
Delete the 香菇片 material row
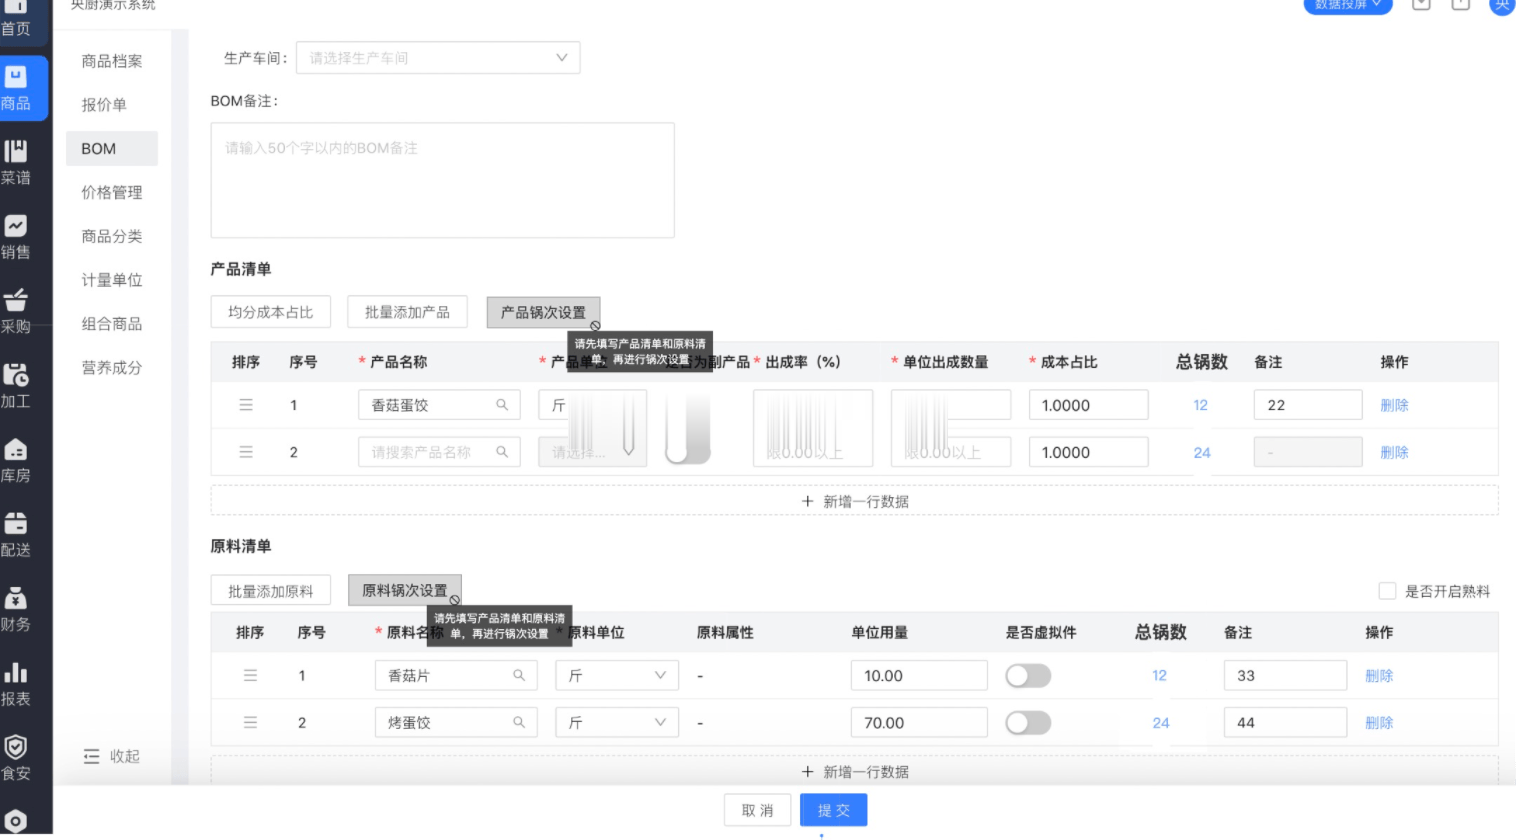1379,675
